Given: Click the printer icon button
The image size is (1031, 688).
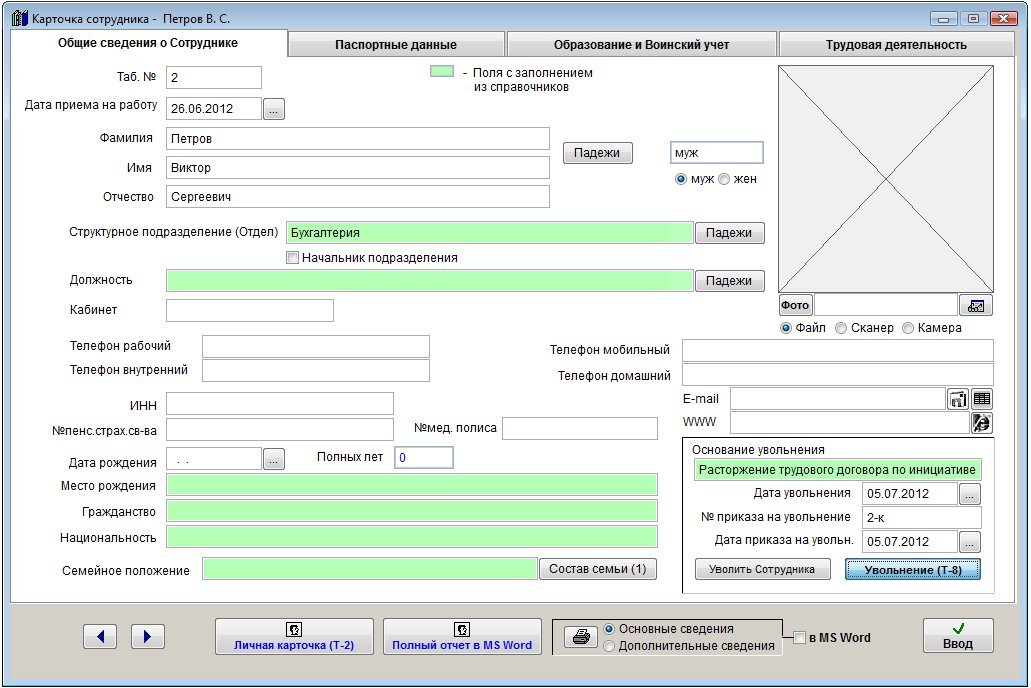Looking at the screenshot, I should tap(579, 638).
